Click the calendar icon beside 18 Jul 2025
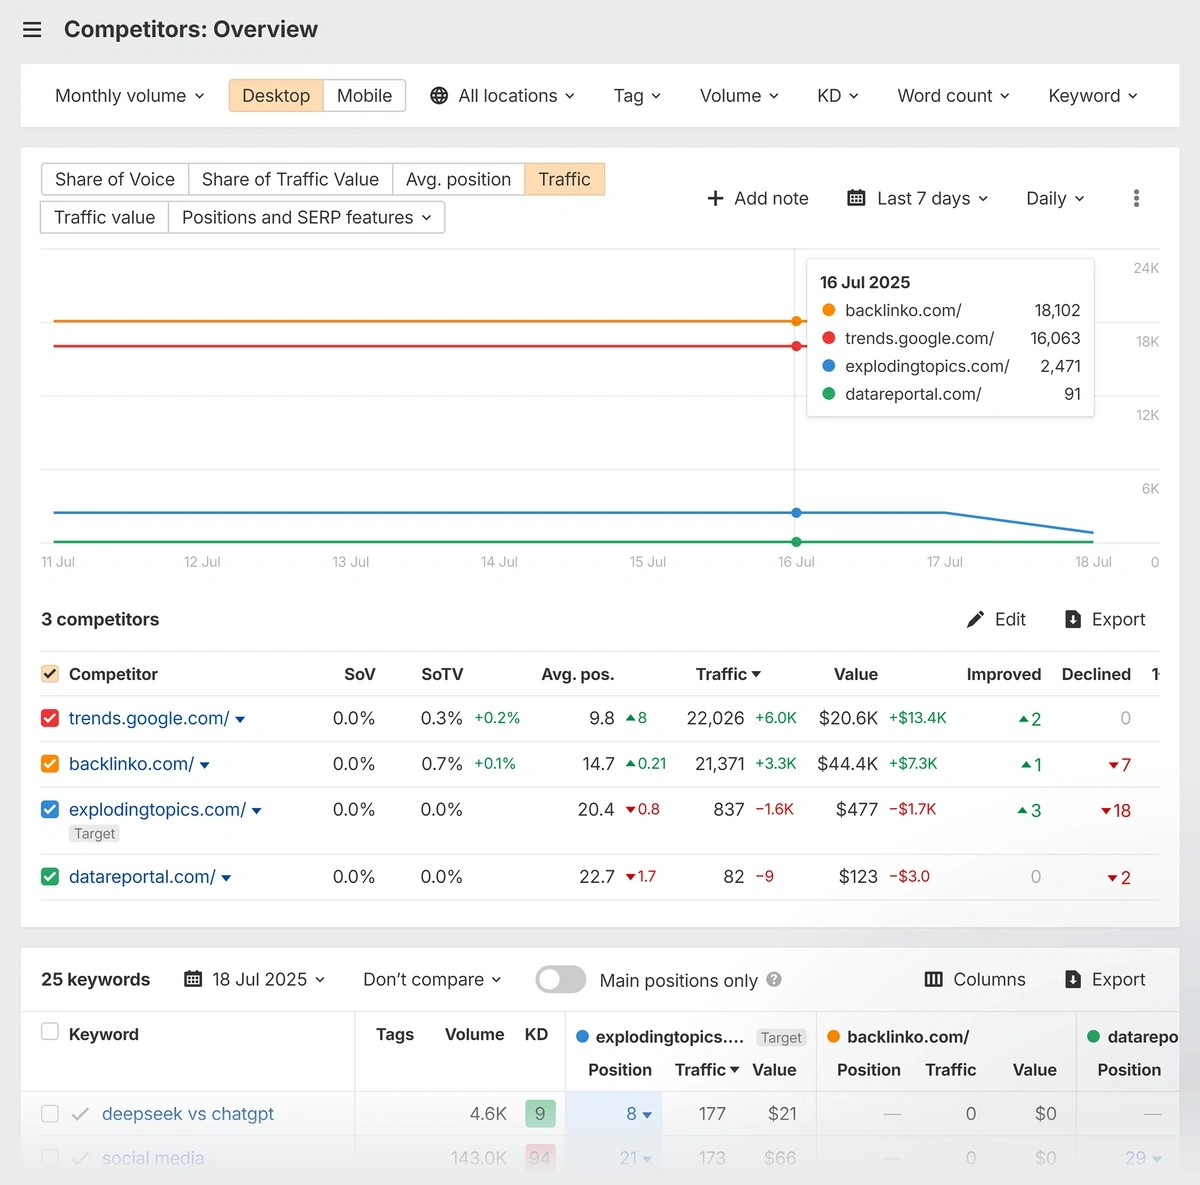 [193, 979]
